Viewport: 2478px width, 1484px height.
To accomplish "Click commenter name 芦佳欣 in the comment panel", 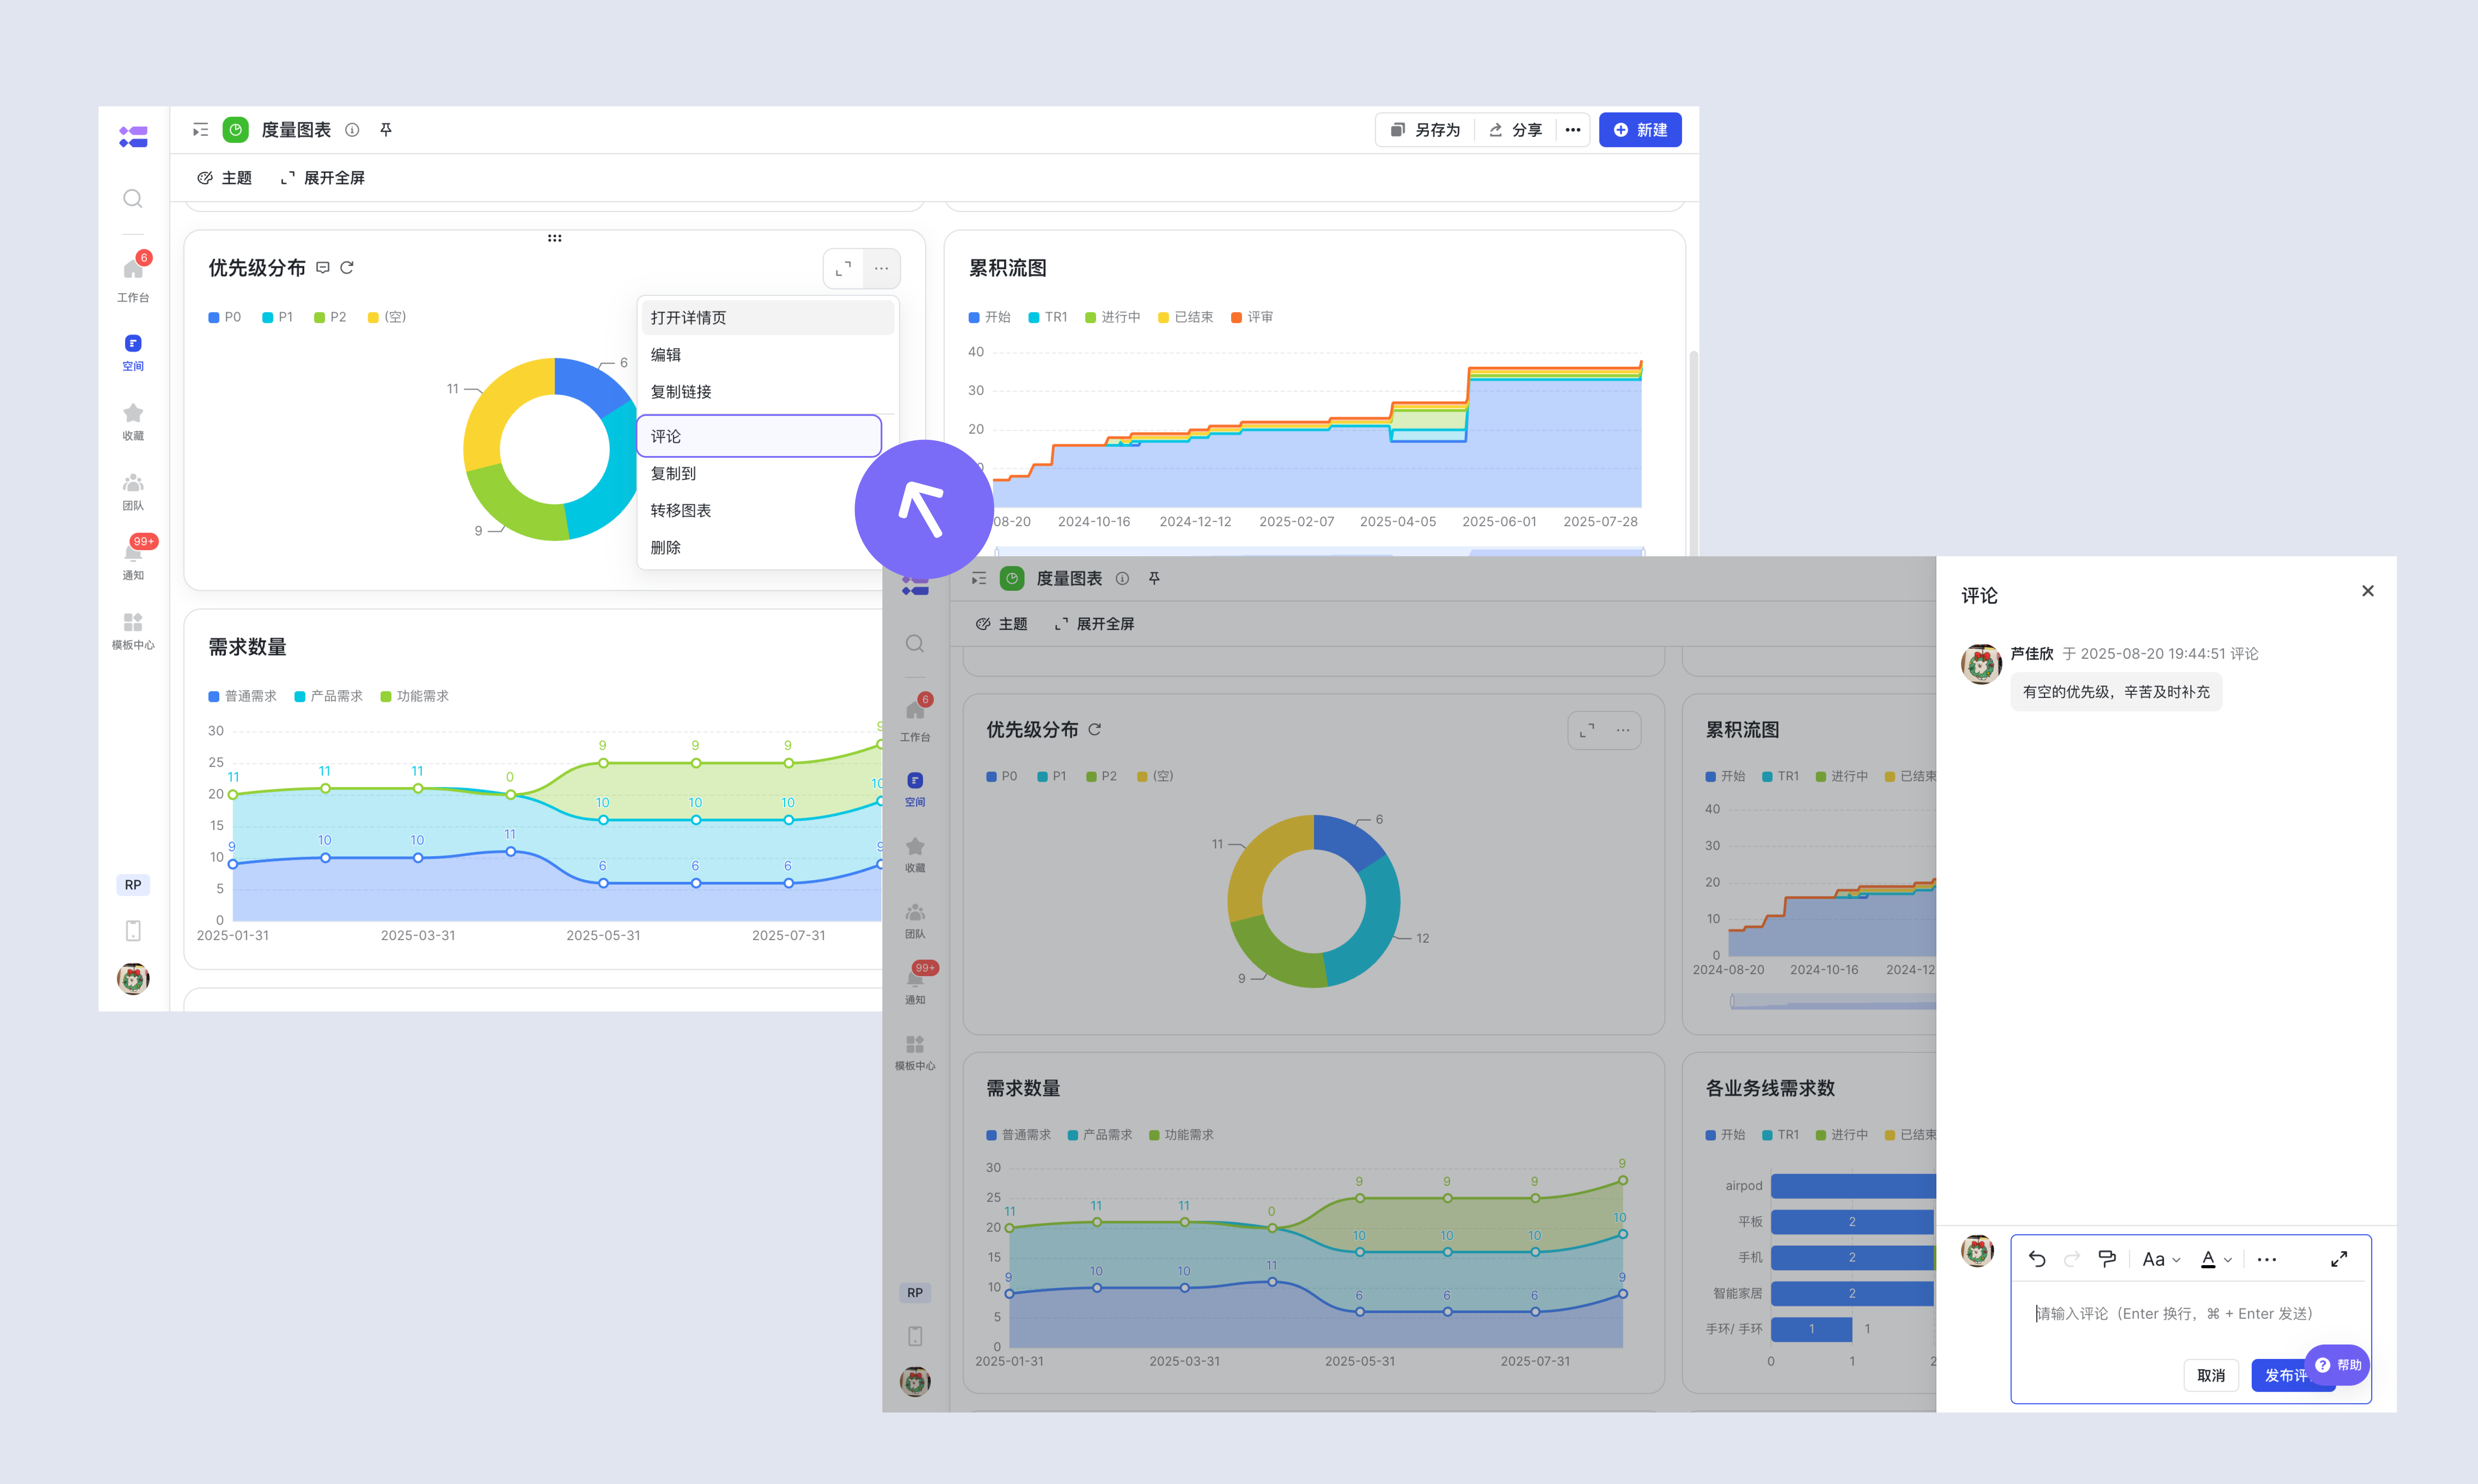I will pos(2032,654).
